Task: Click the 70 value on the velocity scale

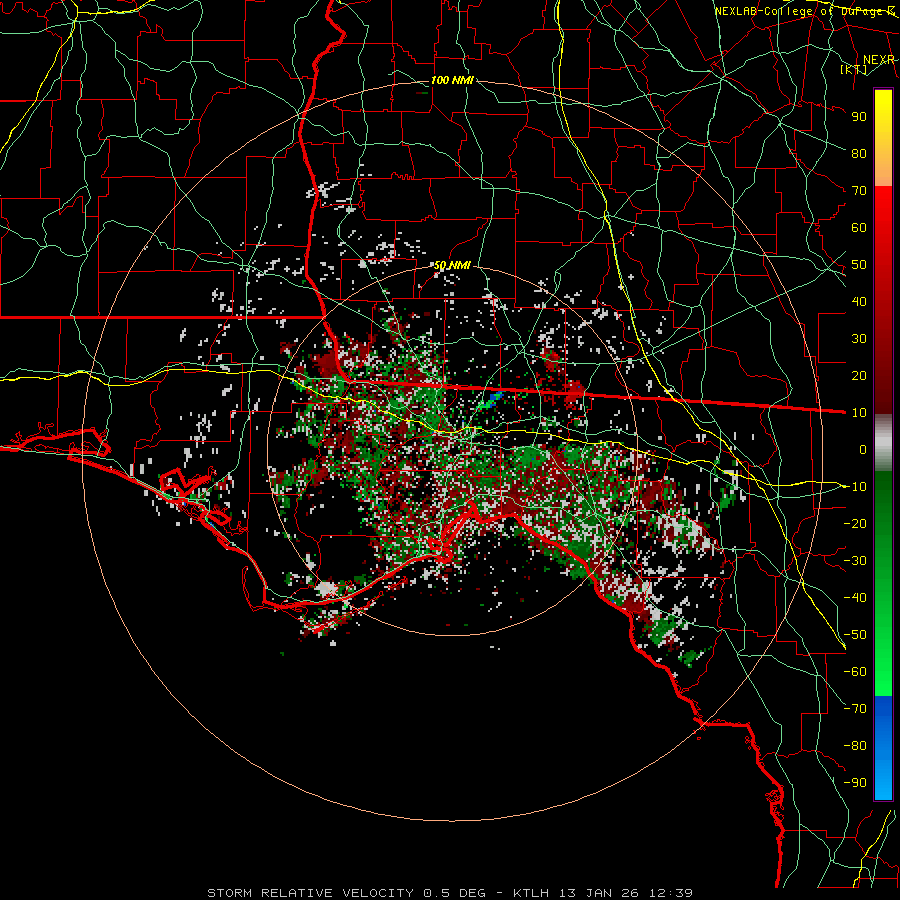Action: point(859,191)
